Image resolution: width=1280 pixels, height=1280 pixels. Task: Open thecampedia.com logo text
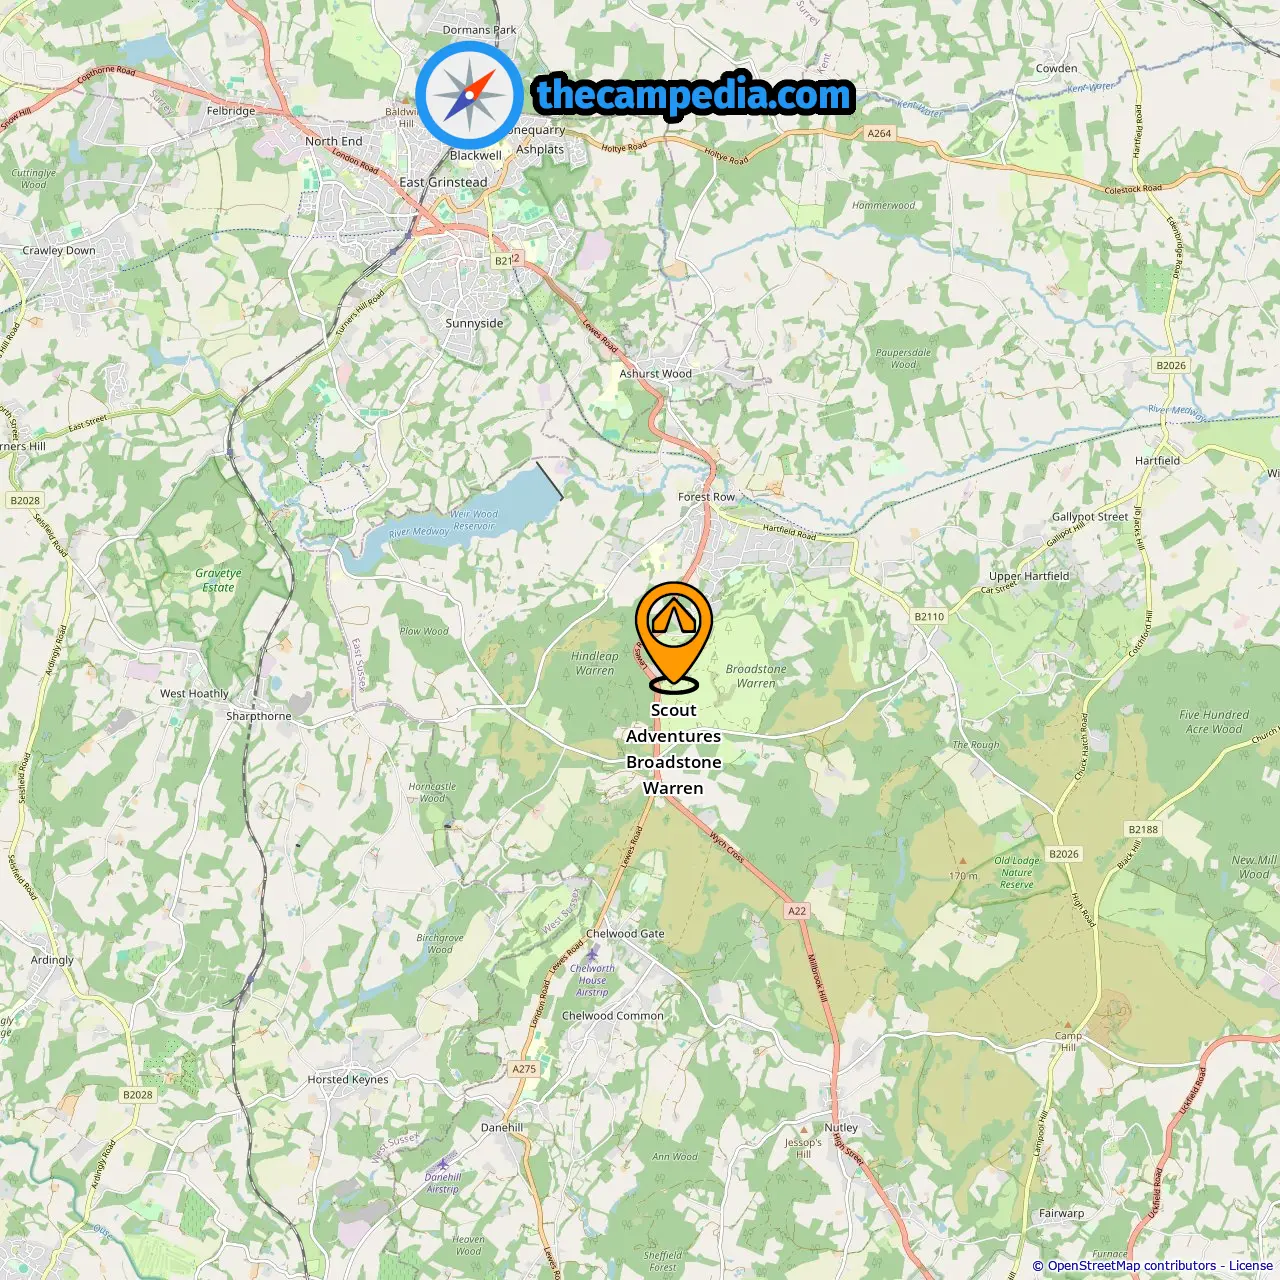coord(694,95)
